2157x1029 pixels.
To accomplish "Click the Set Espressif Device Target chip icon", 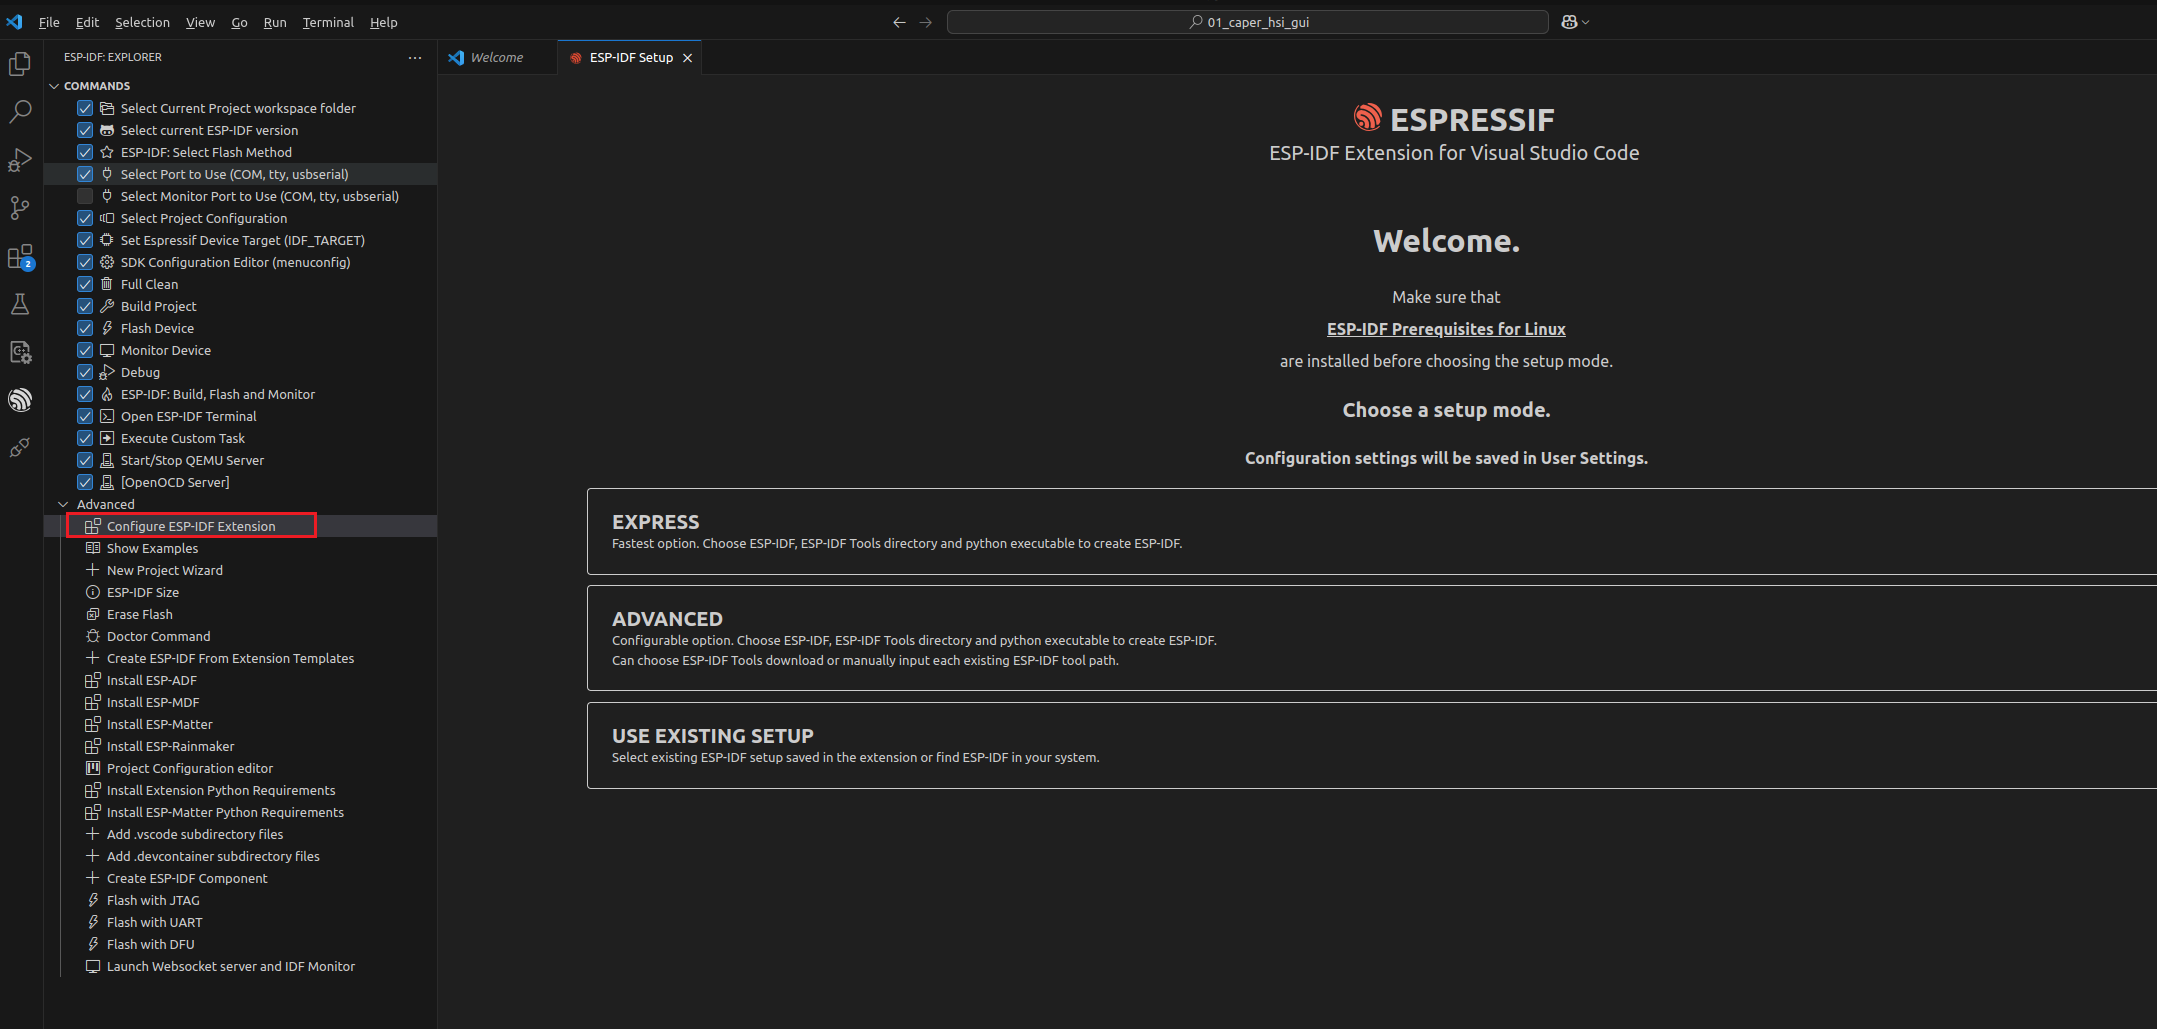I will click(107, 240).
